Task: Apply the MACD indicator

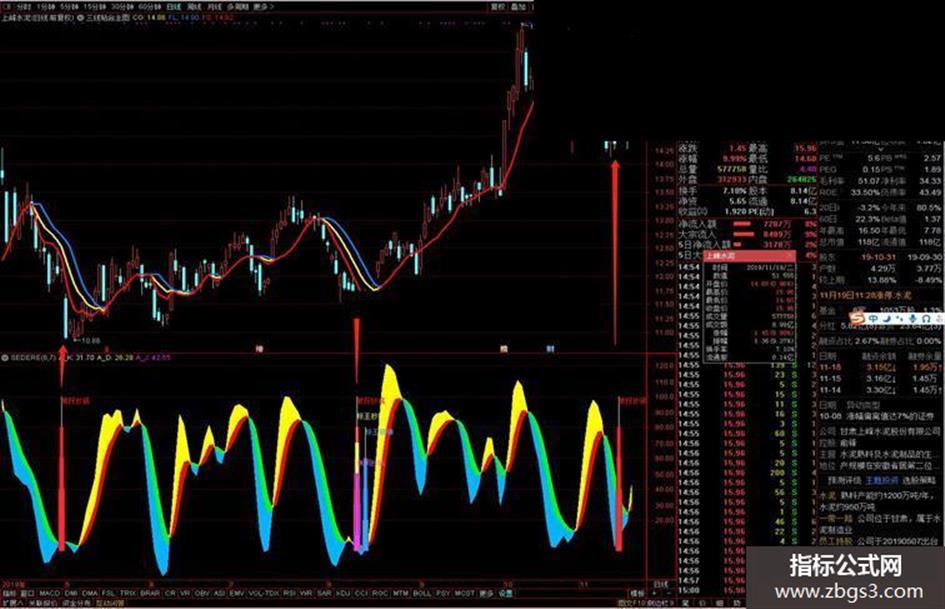Action: [x=49, y=593]
